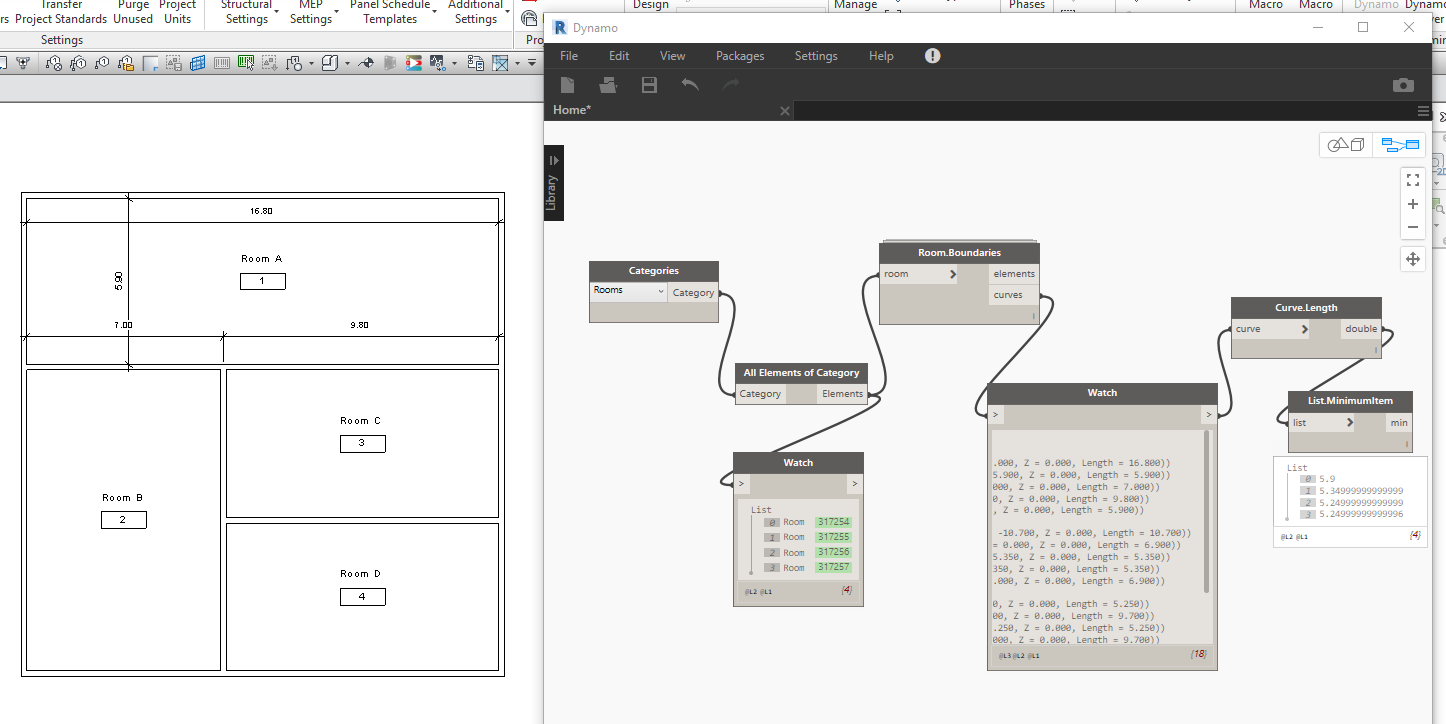
Task: Open the File menu in Dynamo
Action: 569,56
